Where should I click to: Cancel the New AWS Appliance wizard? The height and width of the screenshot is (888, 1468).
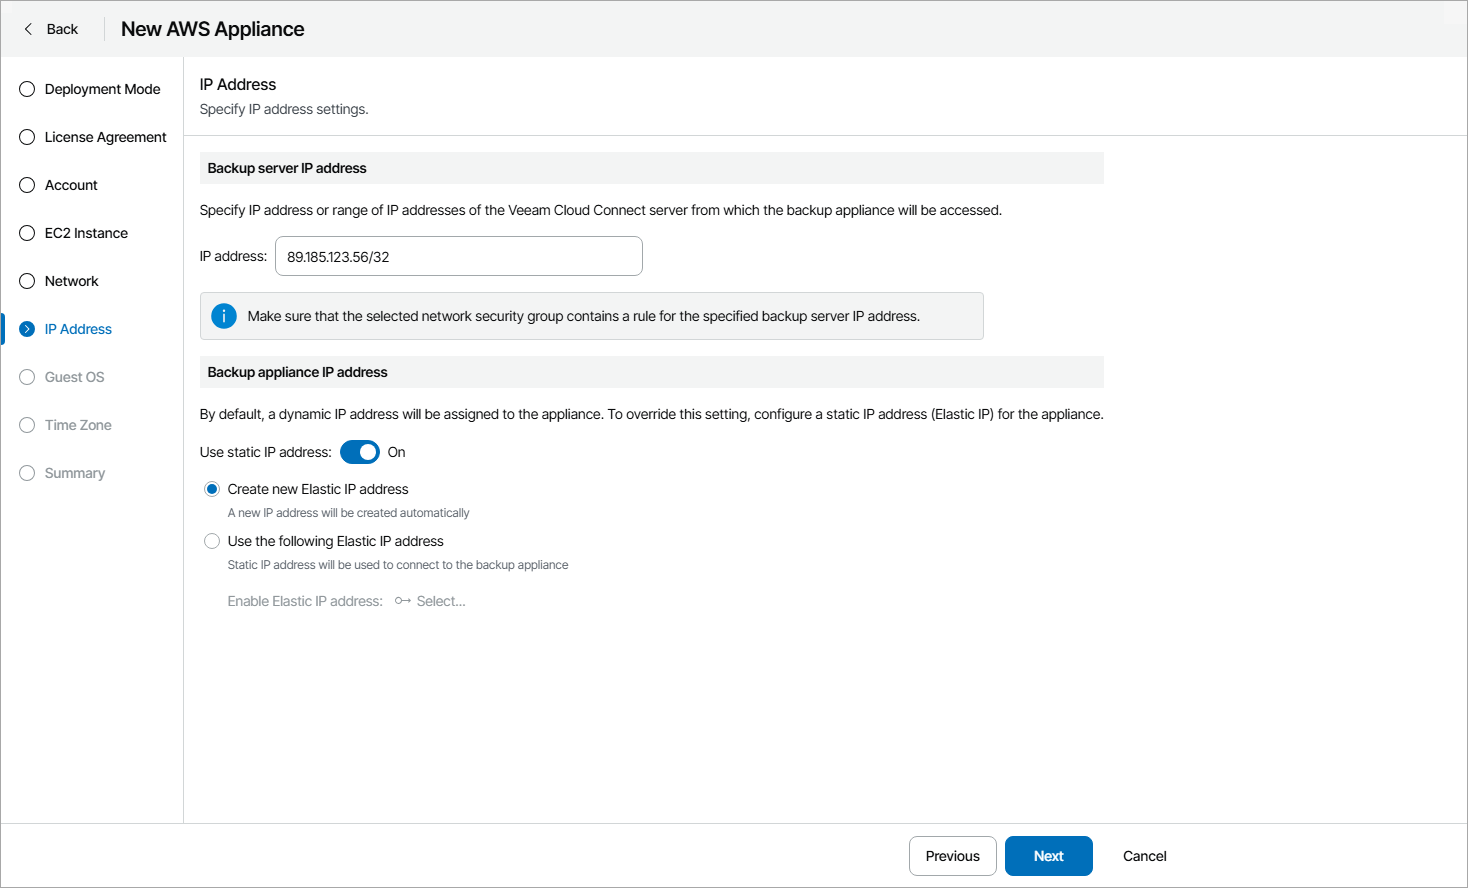(1144, 856)
